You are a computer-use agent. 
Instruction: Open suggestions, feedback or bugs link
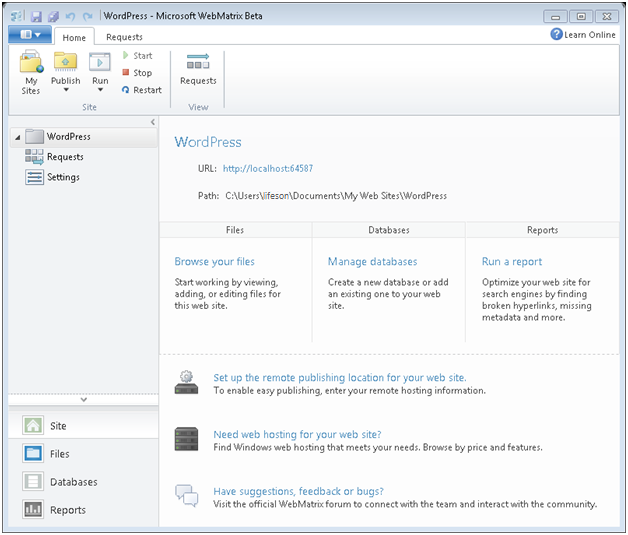(298, 491)
